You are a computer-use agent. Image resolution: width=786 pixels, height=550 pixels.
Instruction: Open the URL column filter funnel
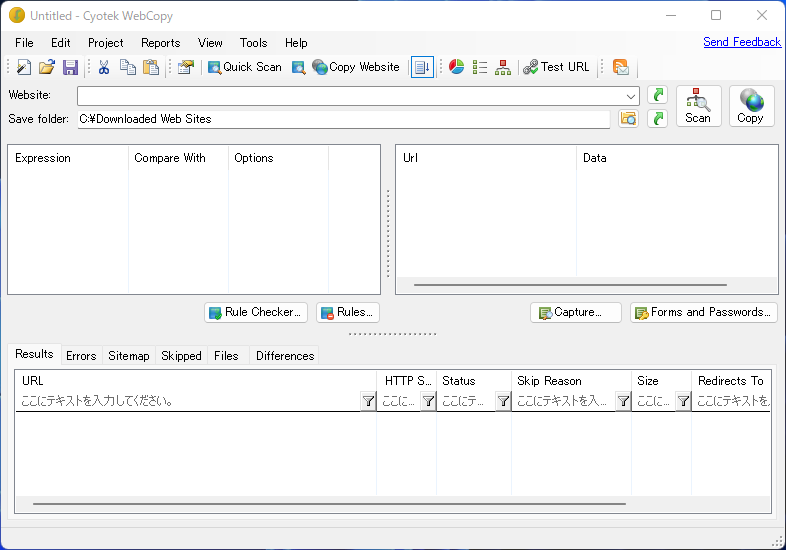368,401
